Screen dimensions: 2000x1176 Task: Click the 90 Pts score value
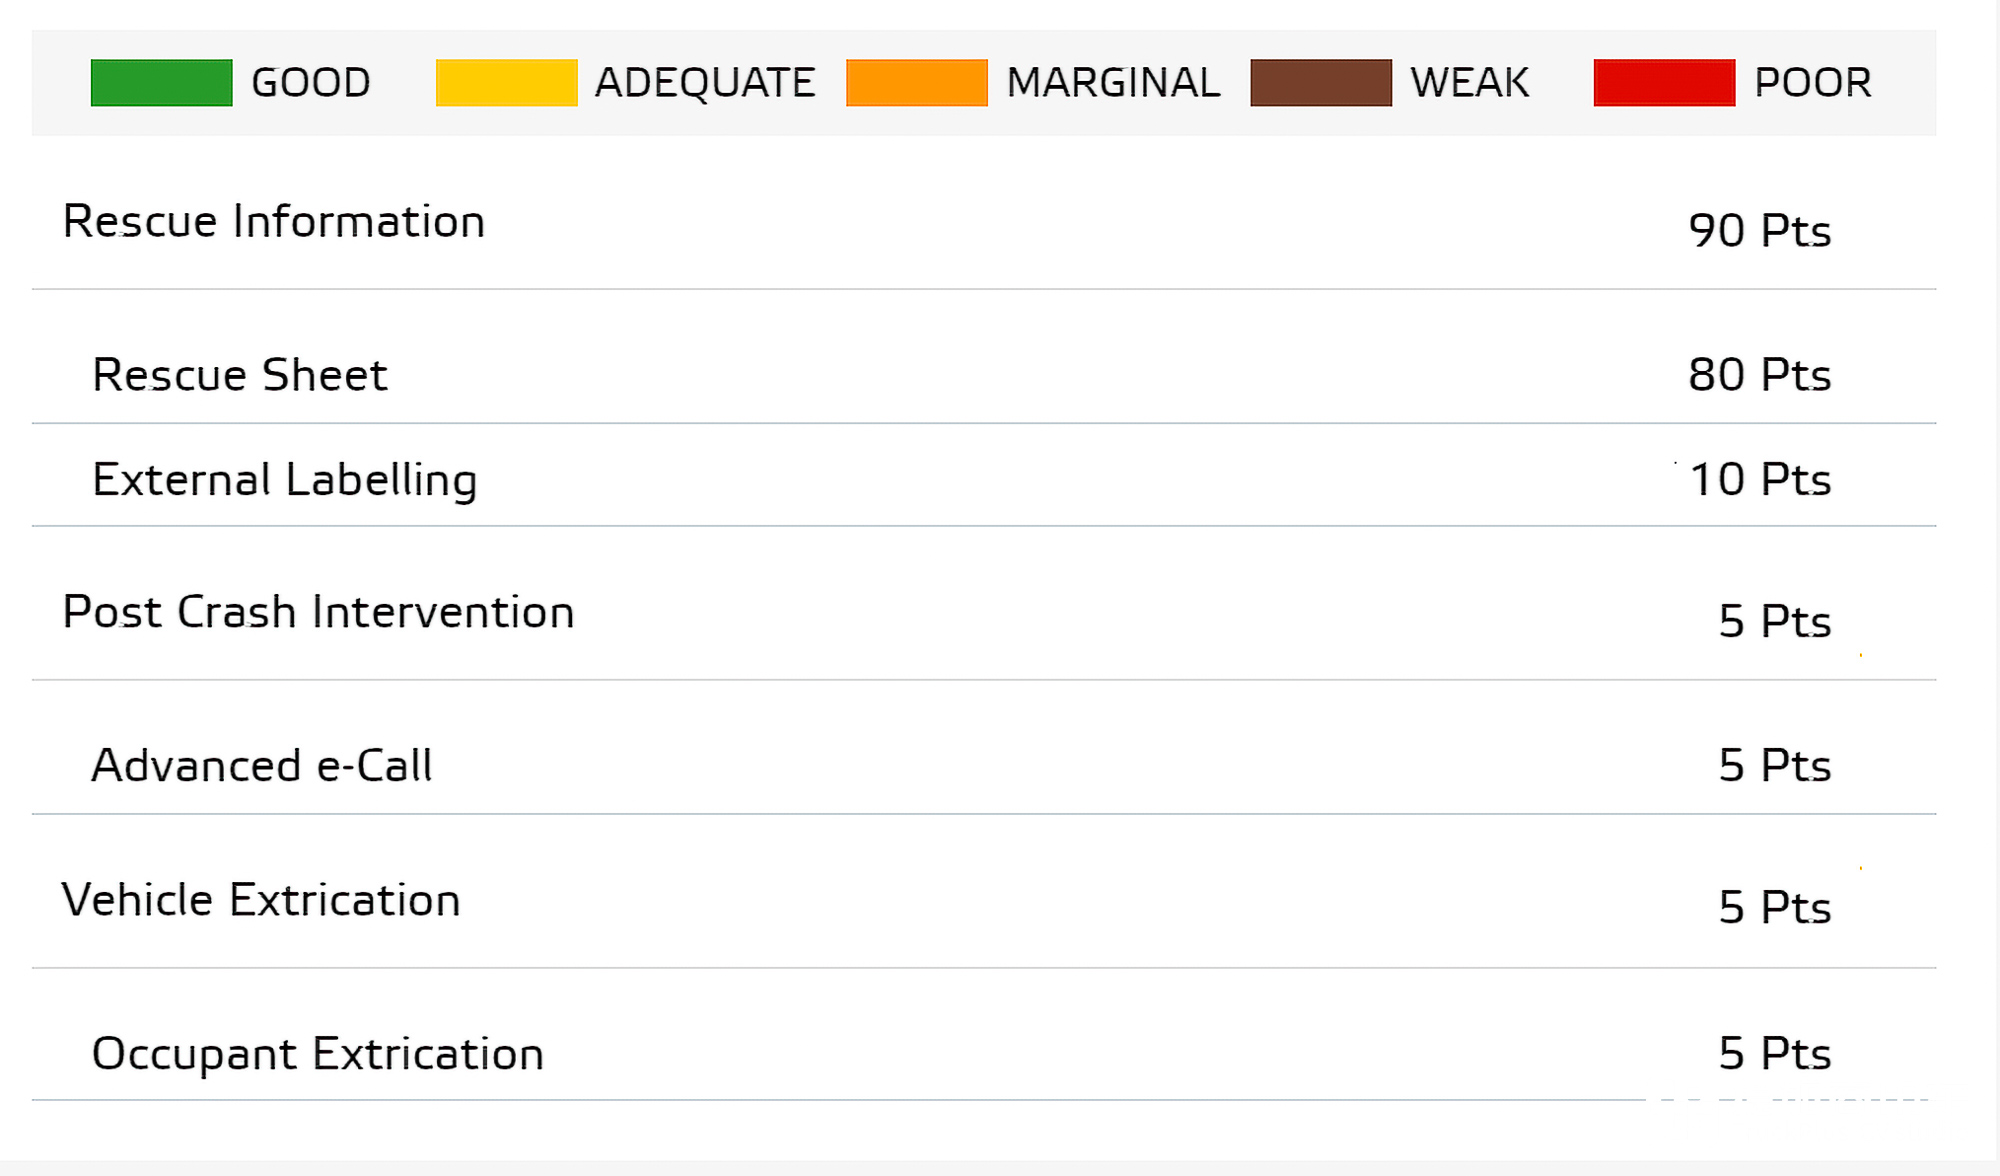click(1759, 231)
